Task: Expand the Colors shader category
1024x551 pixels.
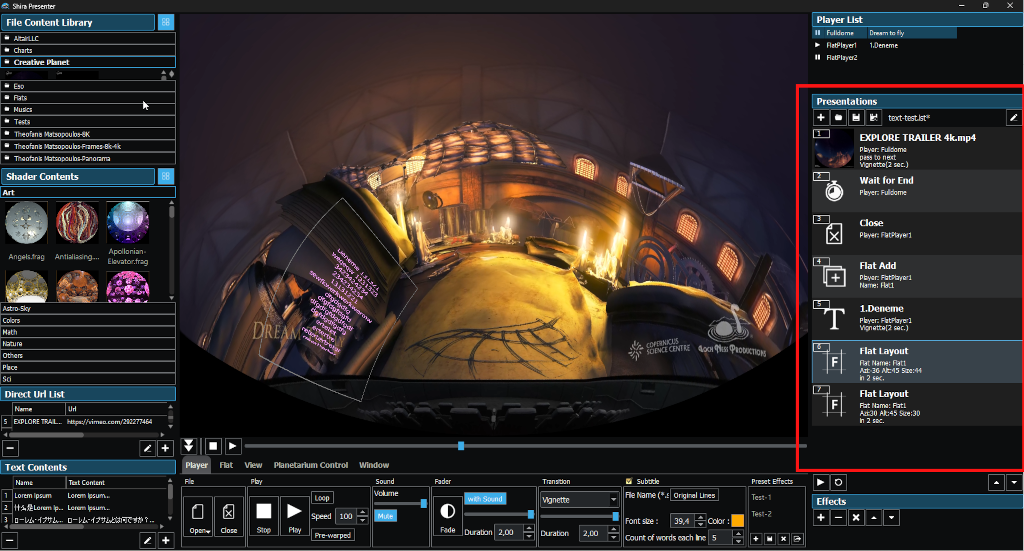Action: pyautogui.click(x=88, y=321)
